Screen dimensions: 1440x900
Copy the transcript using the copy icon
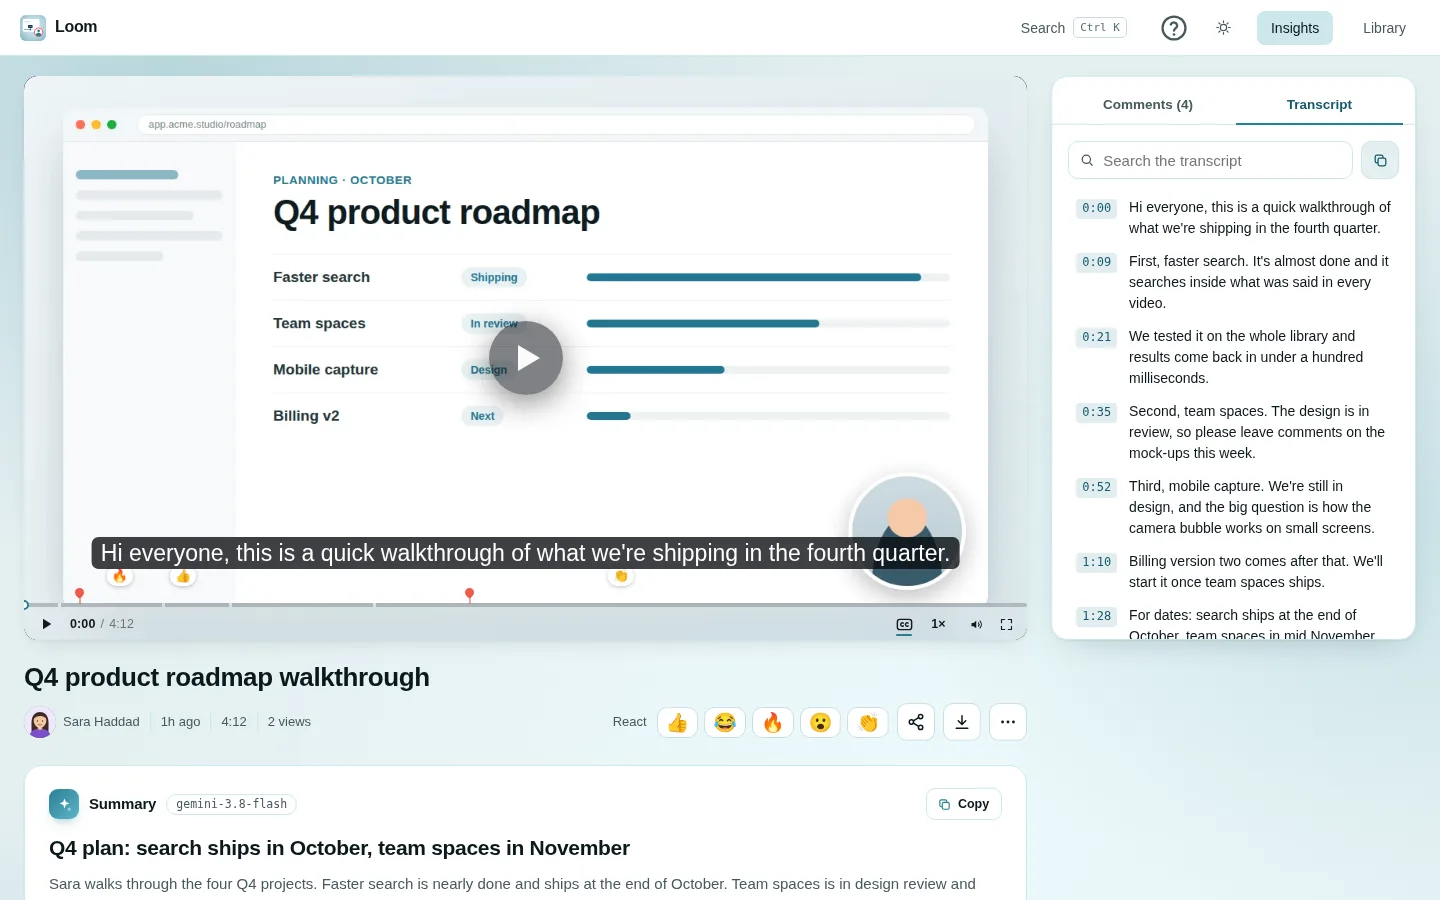(x=1380, y=160)
